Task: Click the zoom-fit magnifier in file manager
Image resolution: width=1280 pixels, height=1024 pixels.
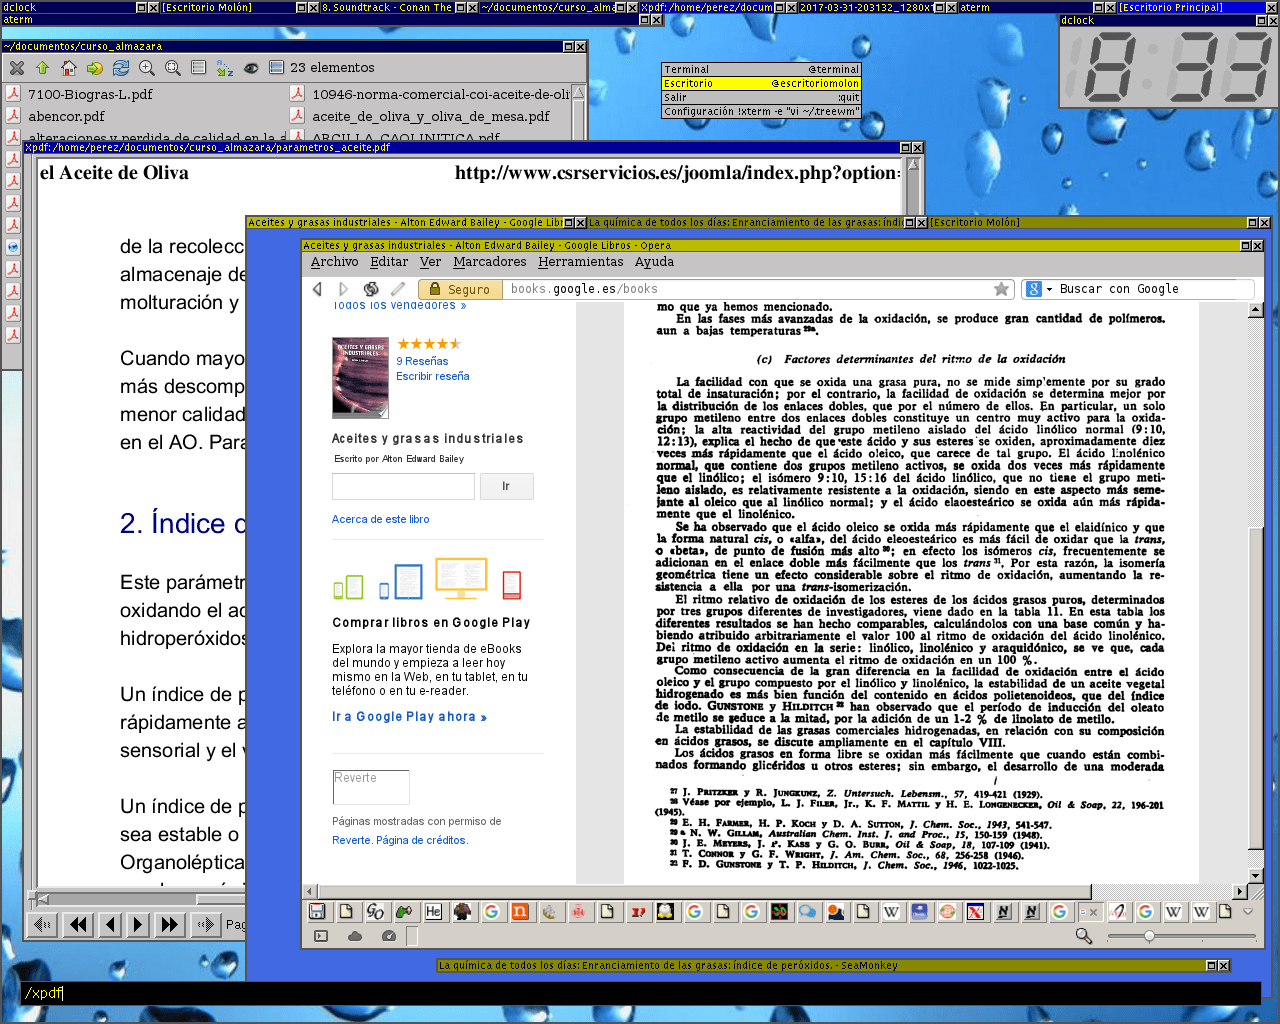Action: pos(173,68)
